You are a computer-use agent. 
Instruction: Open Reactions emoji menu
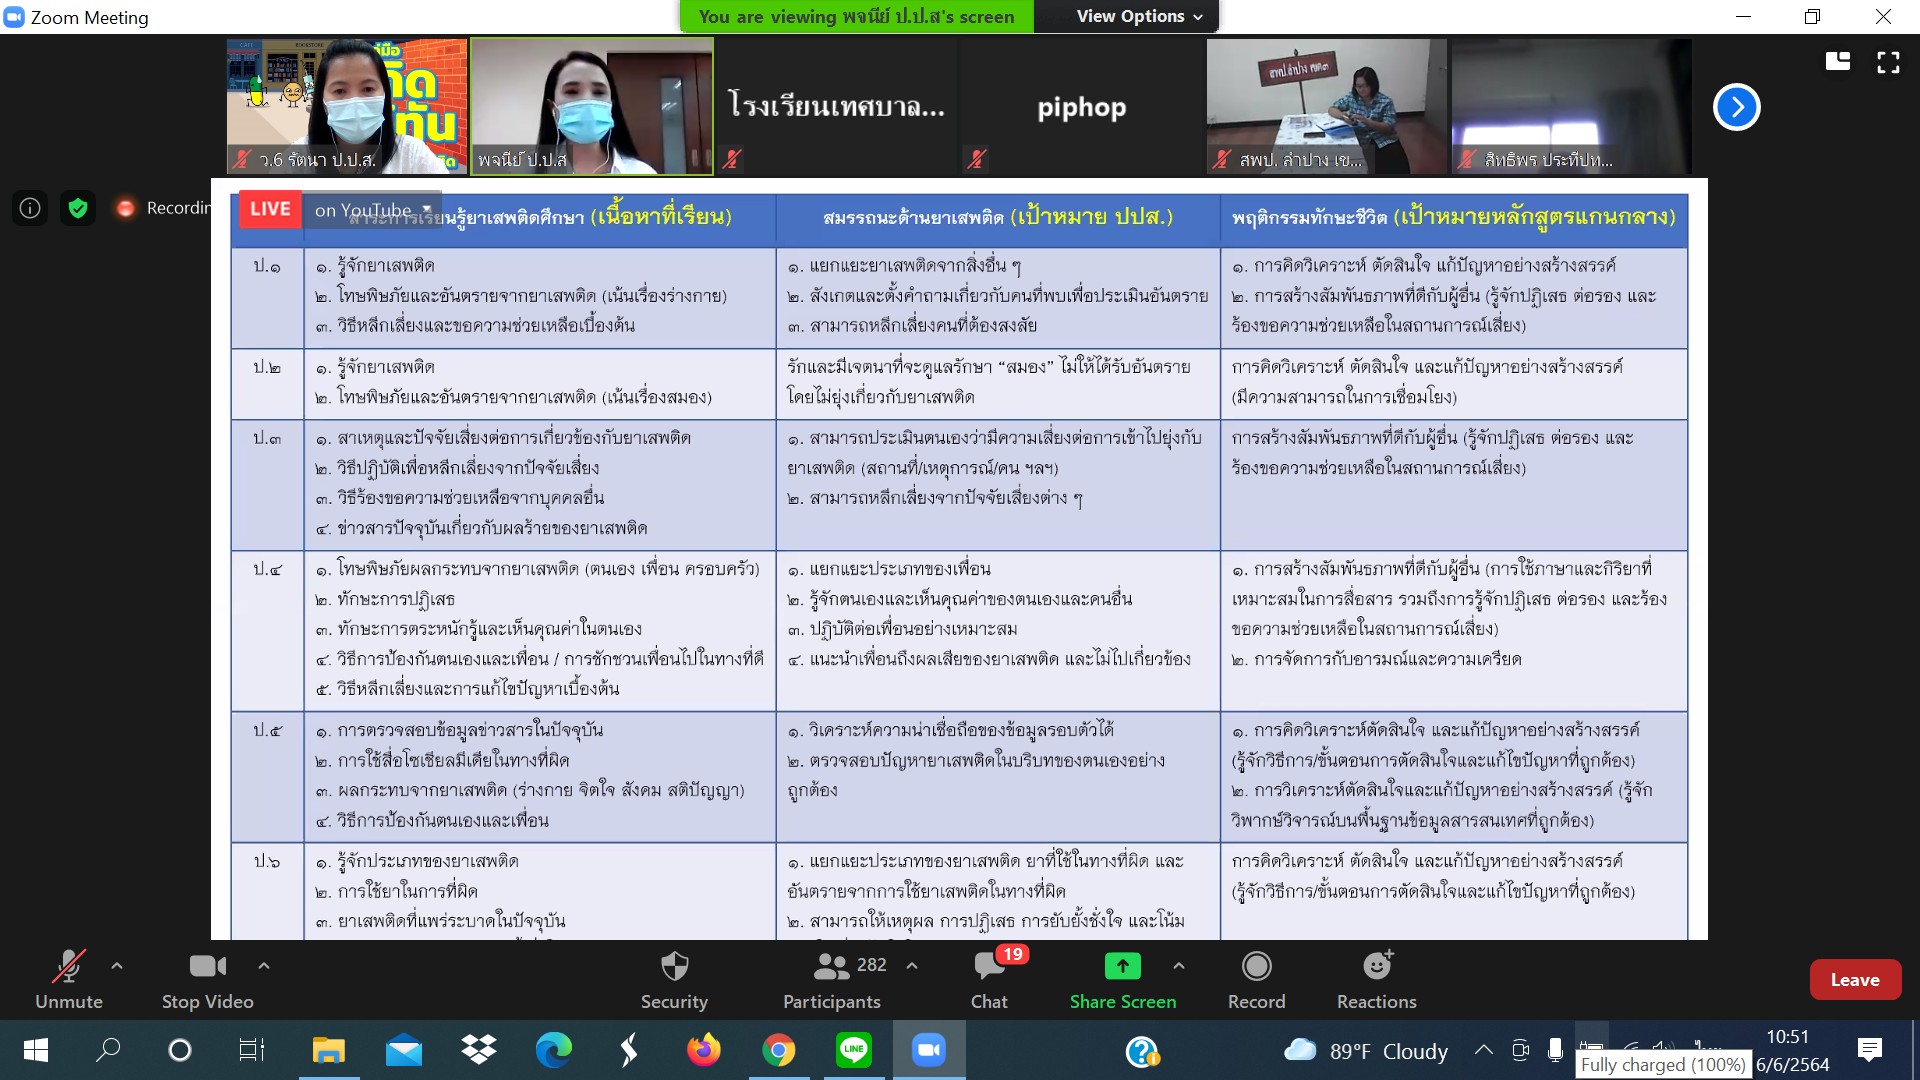point(1377,980)
